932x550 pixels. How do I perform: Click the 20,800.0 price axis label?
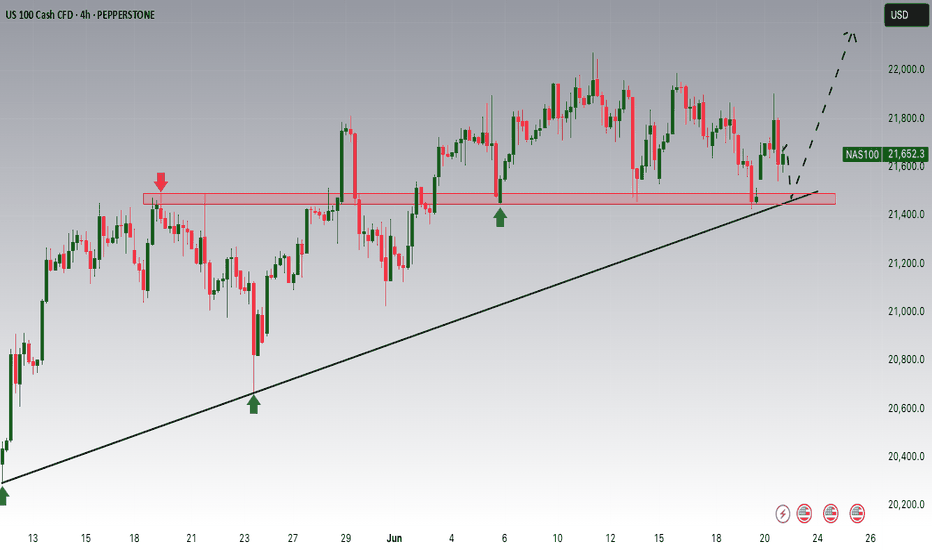click(x=906, y=359)
